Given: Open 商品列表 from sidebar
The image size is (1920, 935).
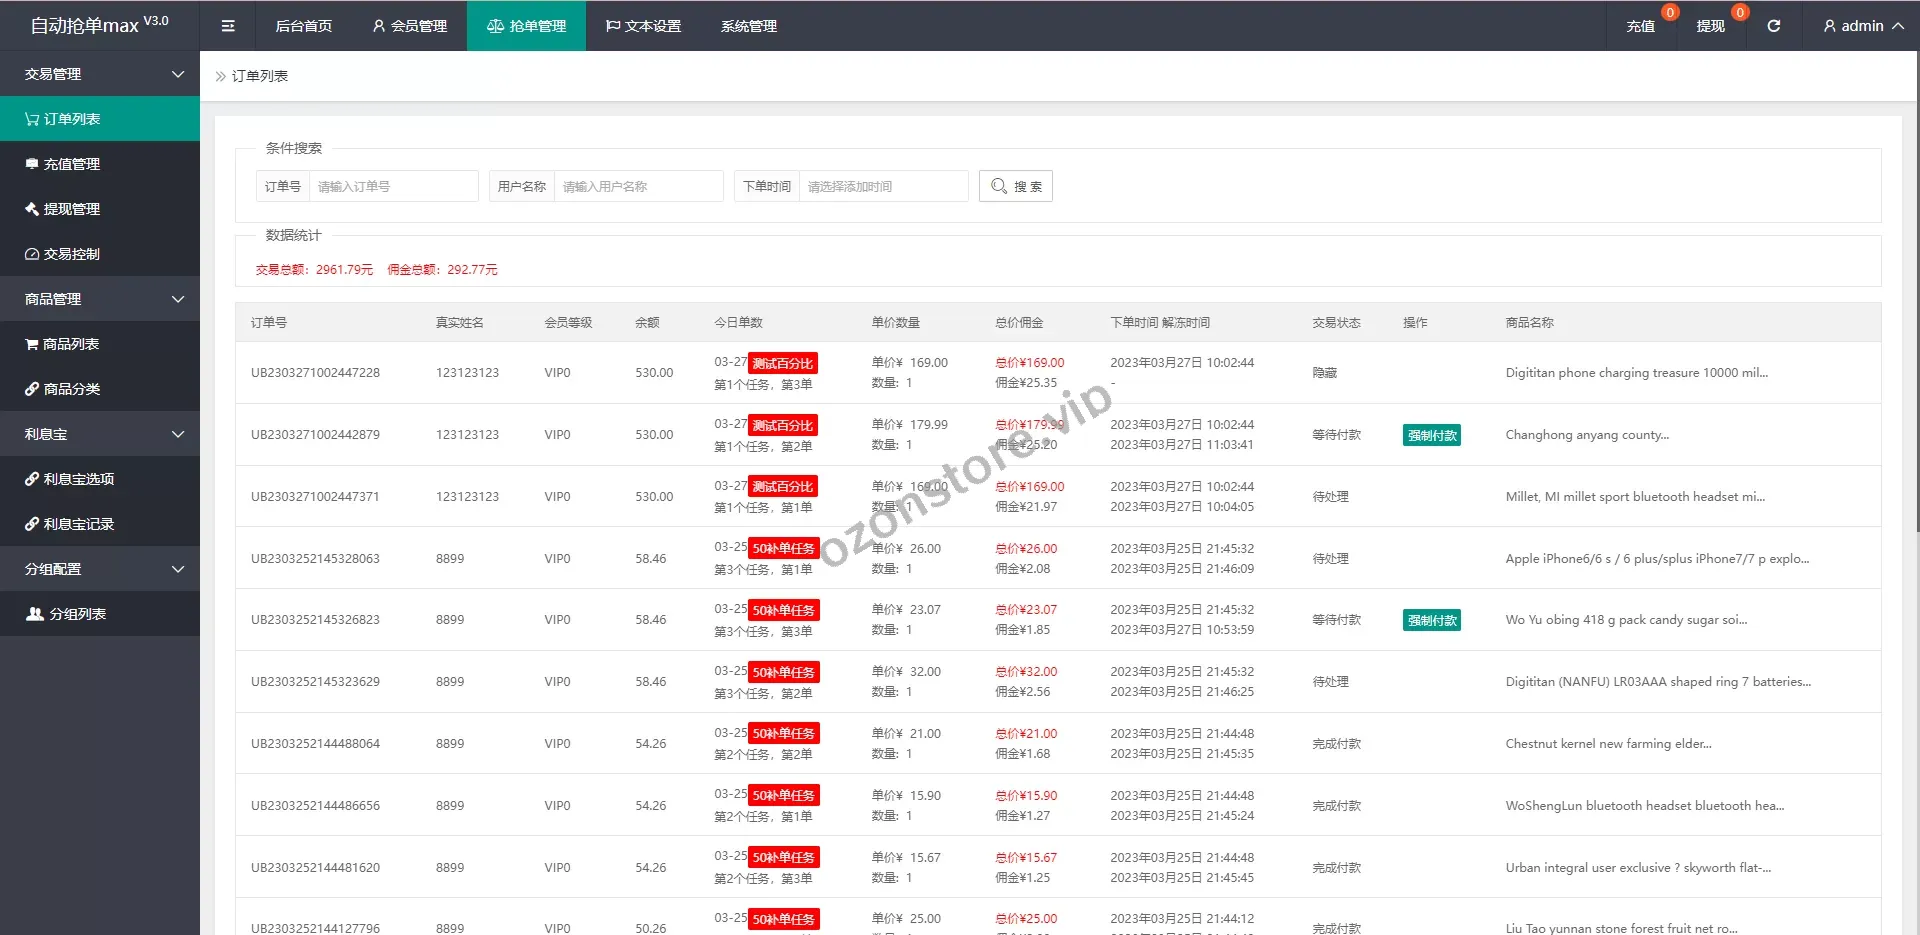Looking at the screenshot, I should (70, 344).
